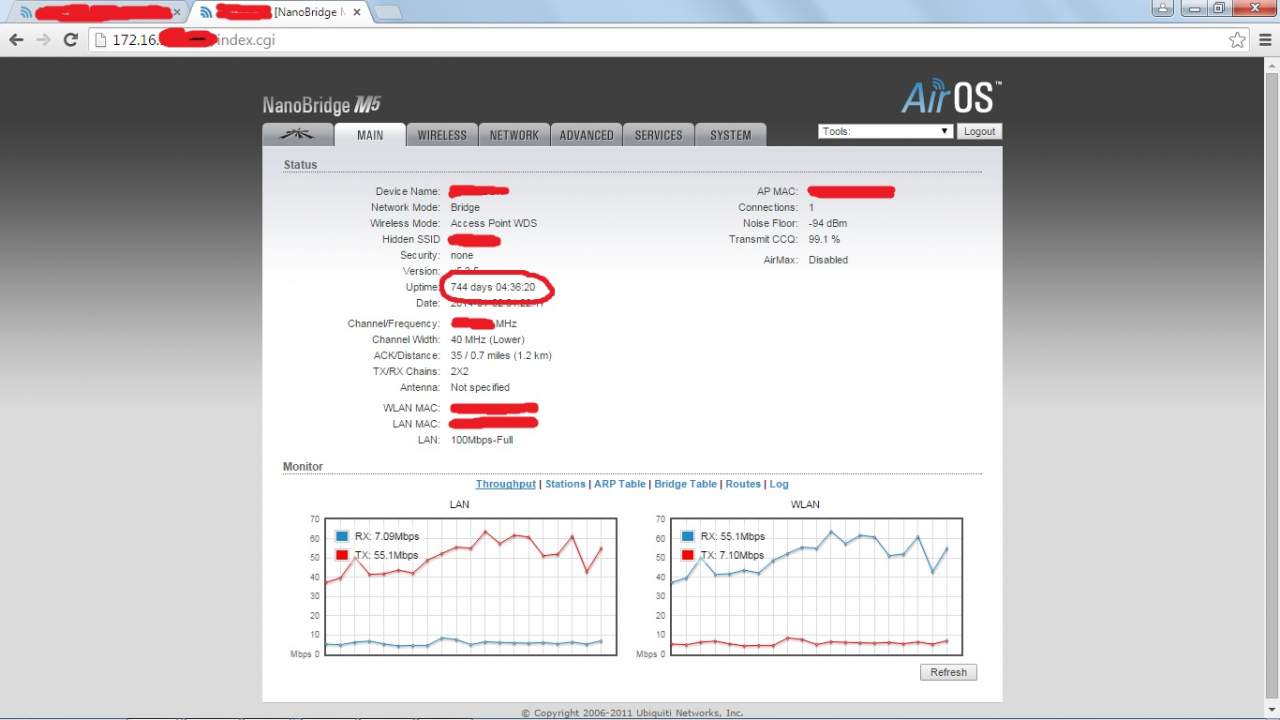
Task: Open the Stations monitor link
Action: (x=565, y=484)
